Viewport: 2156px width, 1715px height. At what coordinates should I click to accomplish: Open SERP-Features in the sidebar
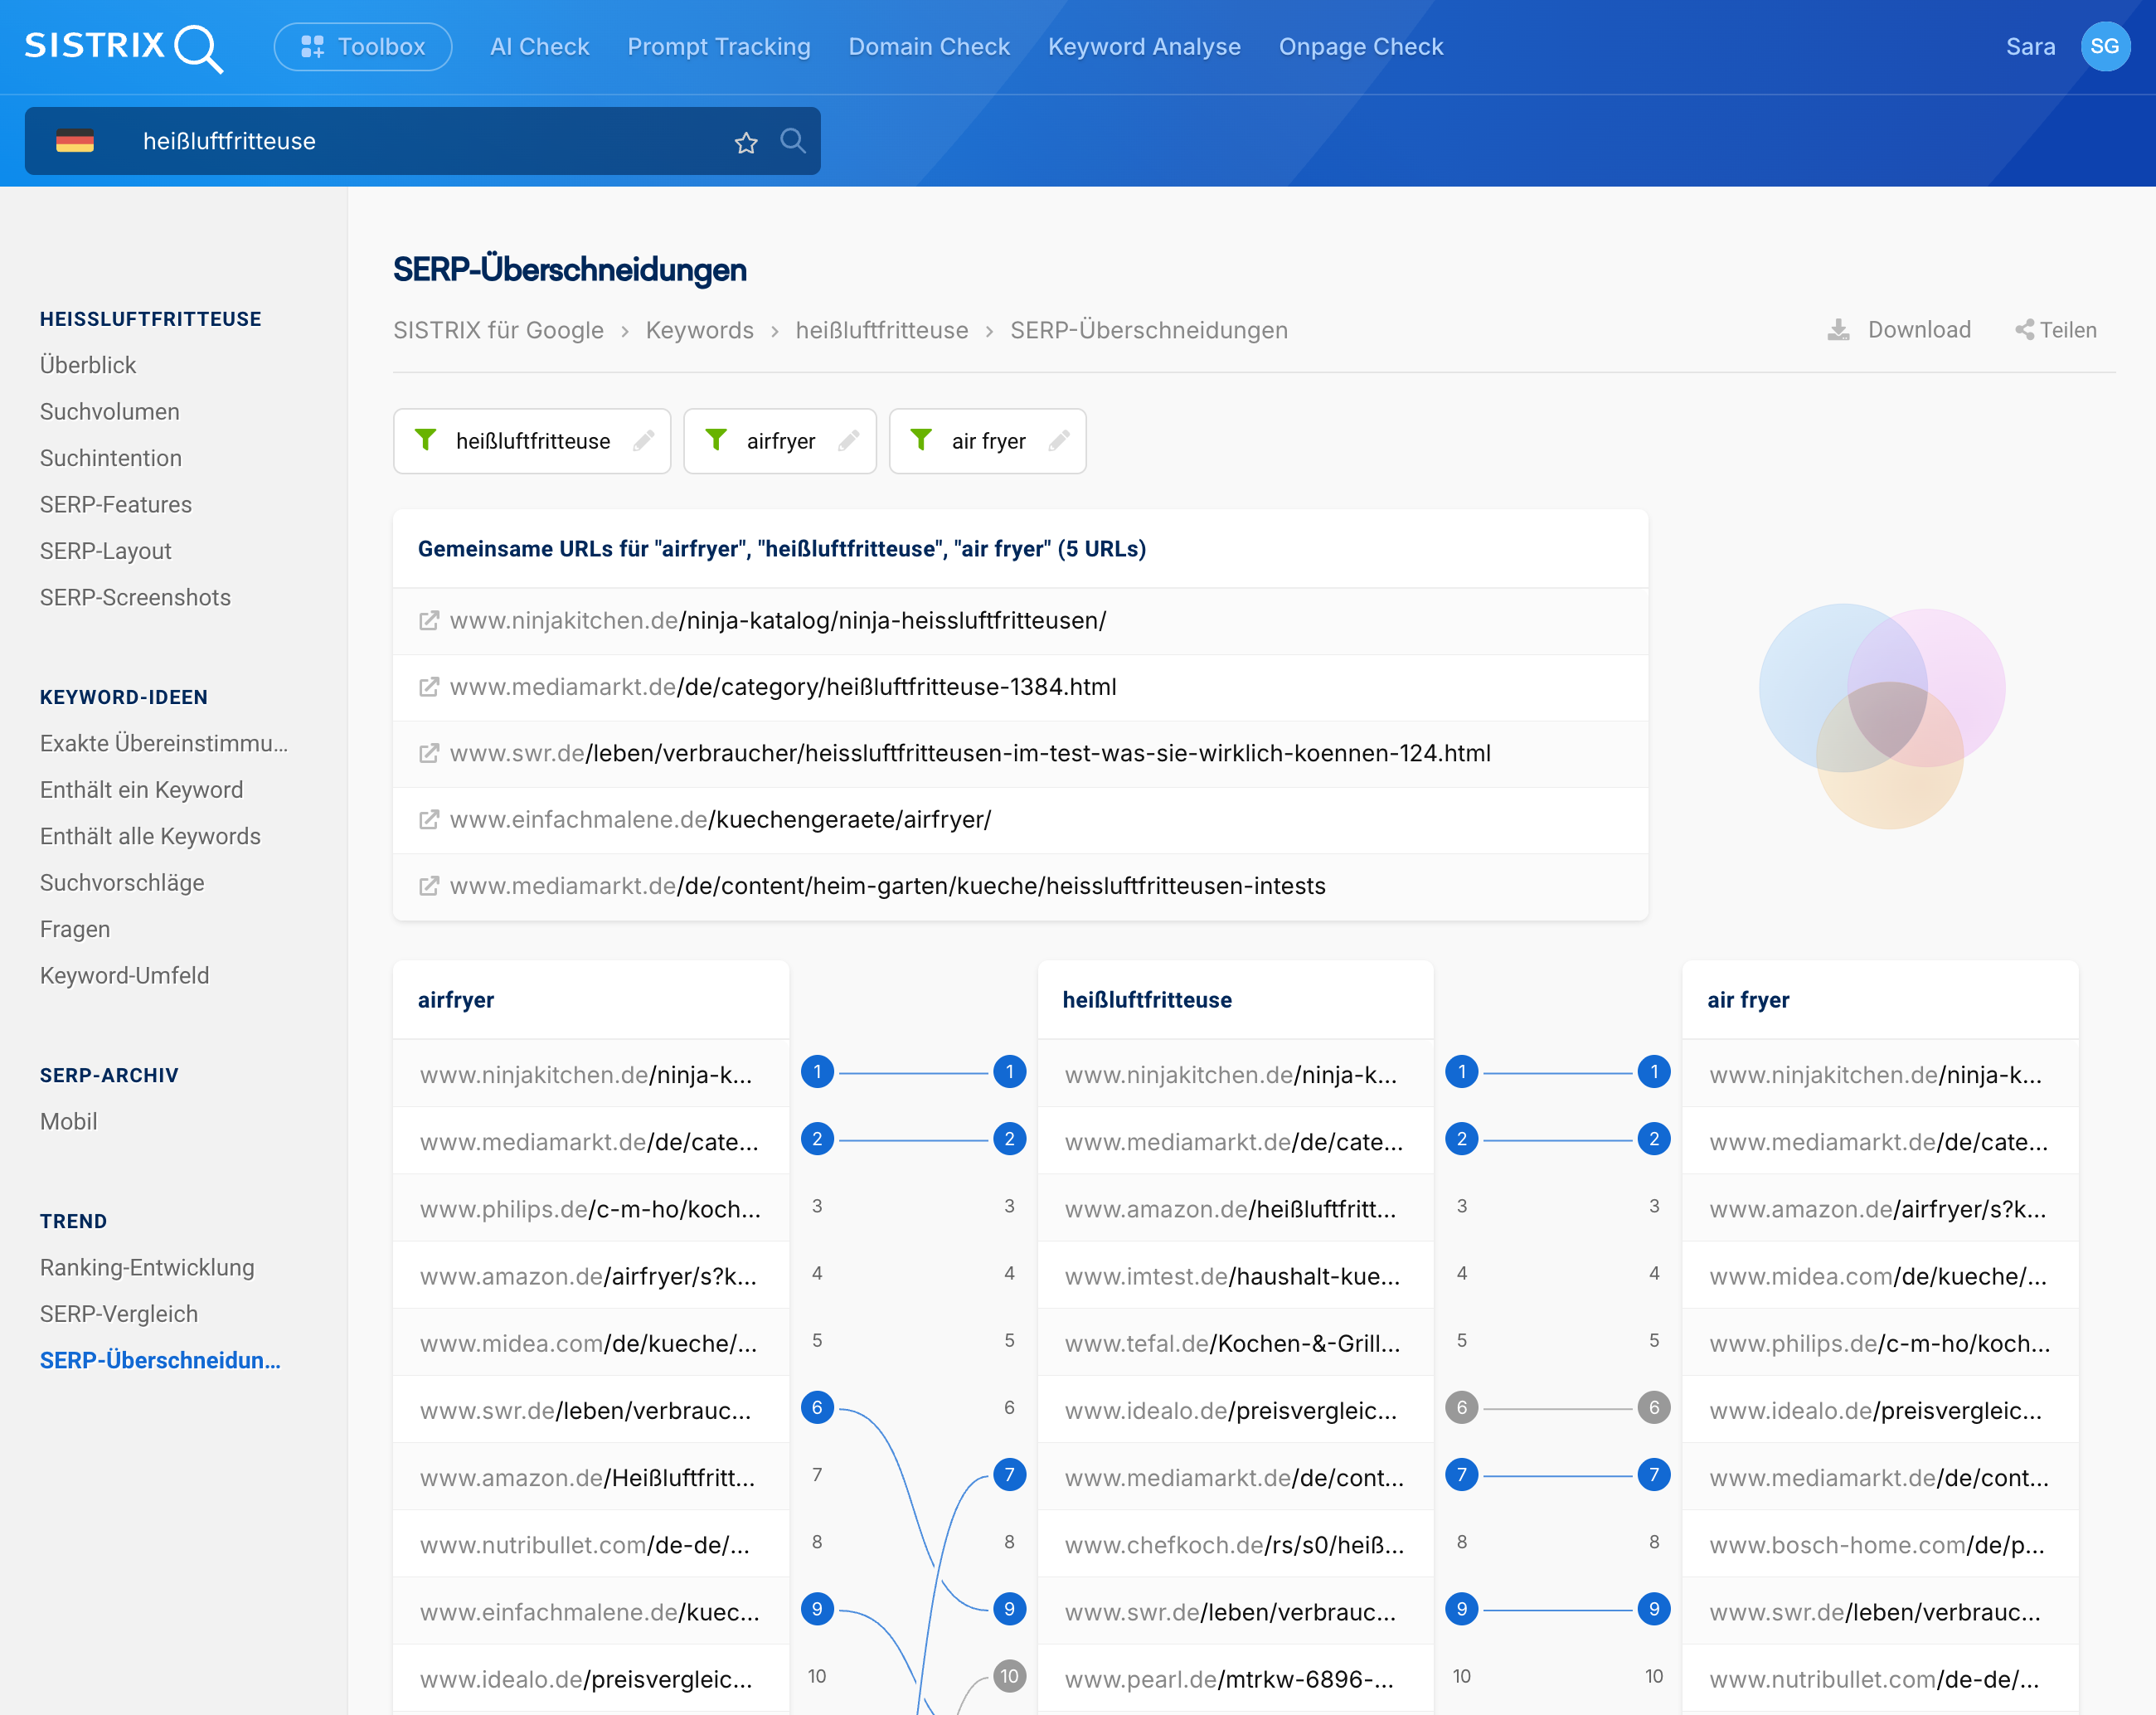116,505
